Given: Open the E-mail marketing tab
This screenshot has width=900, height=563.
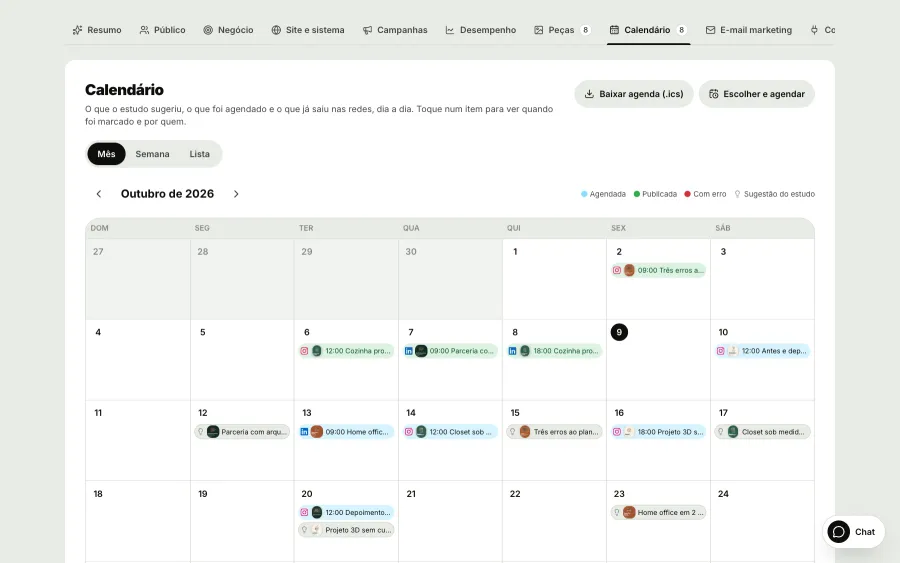Looking at the screenshot, I should pyautogui.click(x=748, y=30).
